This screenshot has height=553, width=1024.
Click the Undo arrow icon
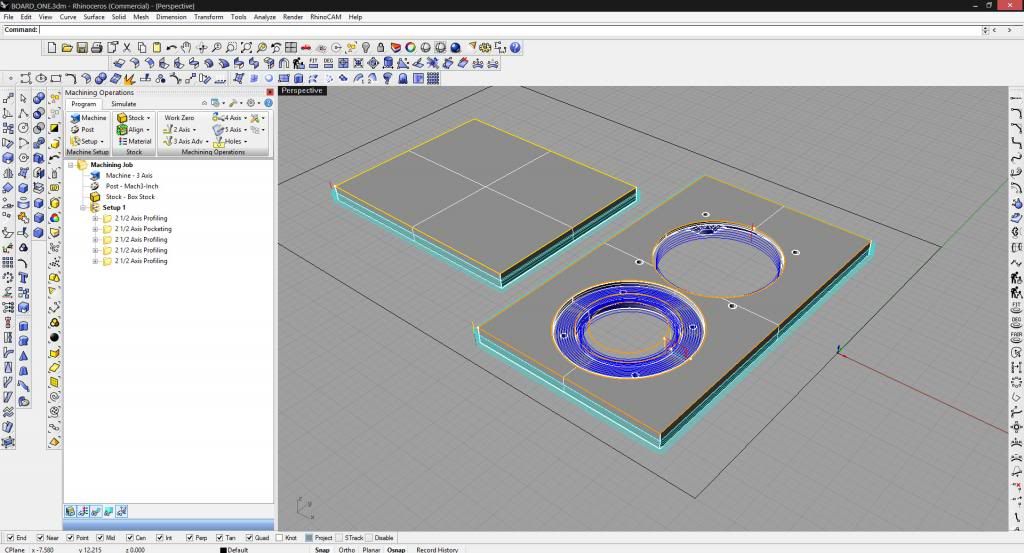pos(171,48)
